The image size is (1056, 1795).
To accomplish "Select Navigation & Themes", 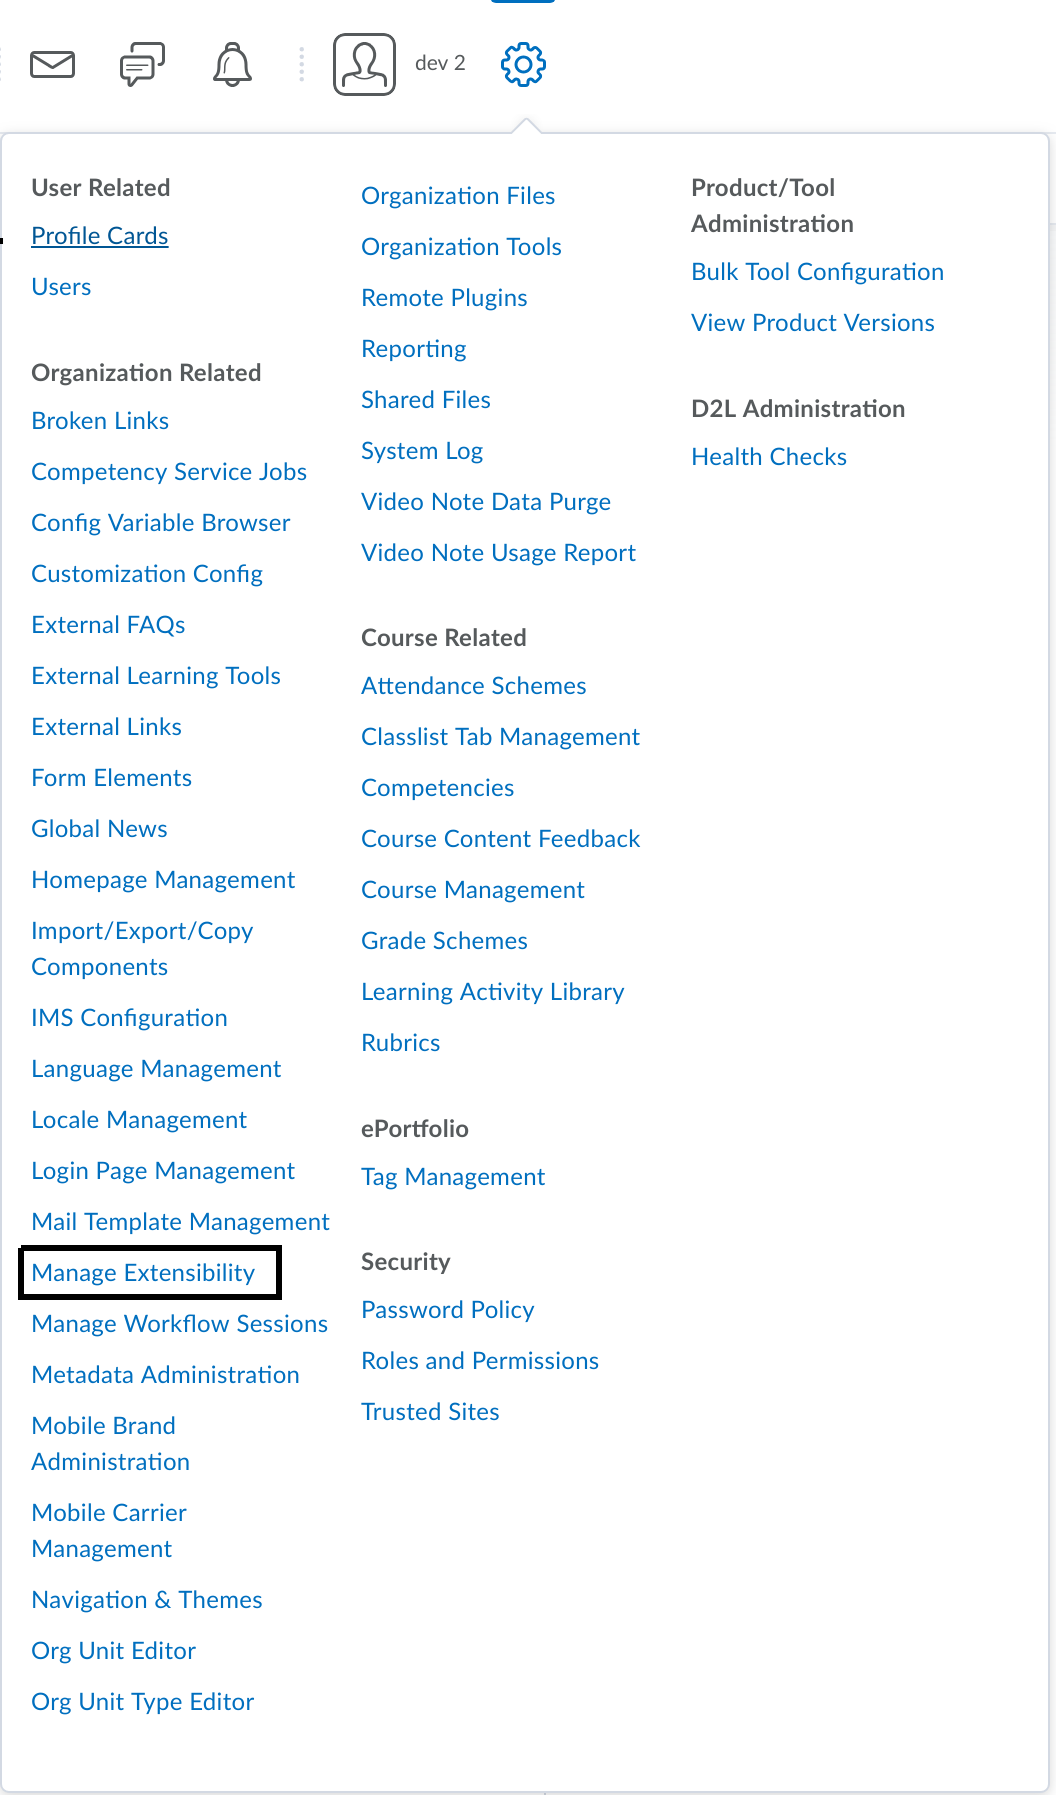I will click(x=147, y=1600).
